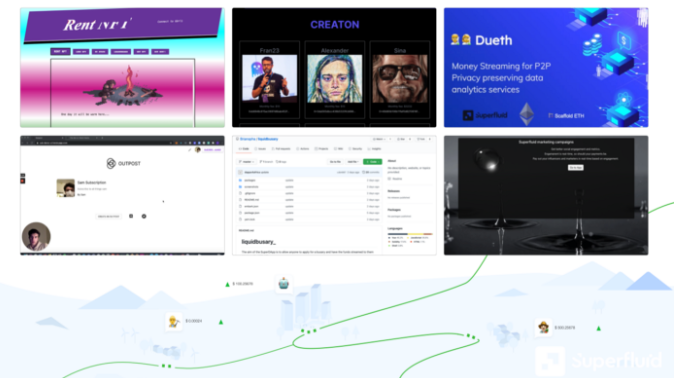675x378 pixels.
Task: Switch to the Code tab in GitHub
Action: point(245,149)
